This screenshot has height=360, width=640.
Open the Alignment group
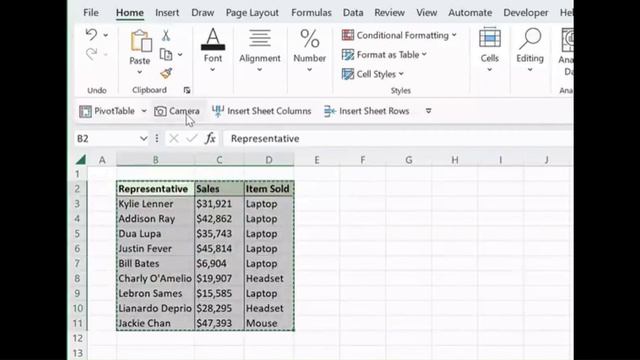pyautogui.click(x=260, y=50)
